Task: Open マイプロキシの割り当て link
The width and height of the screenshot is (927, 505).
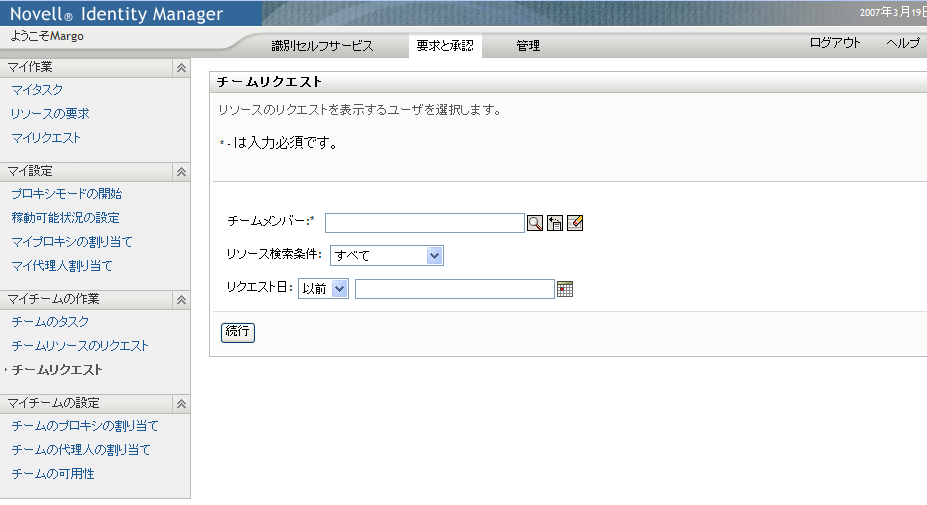Action: pyautogui.click(x=72, y=242)
